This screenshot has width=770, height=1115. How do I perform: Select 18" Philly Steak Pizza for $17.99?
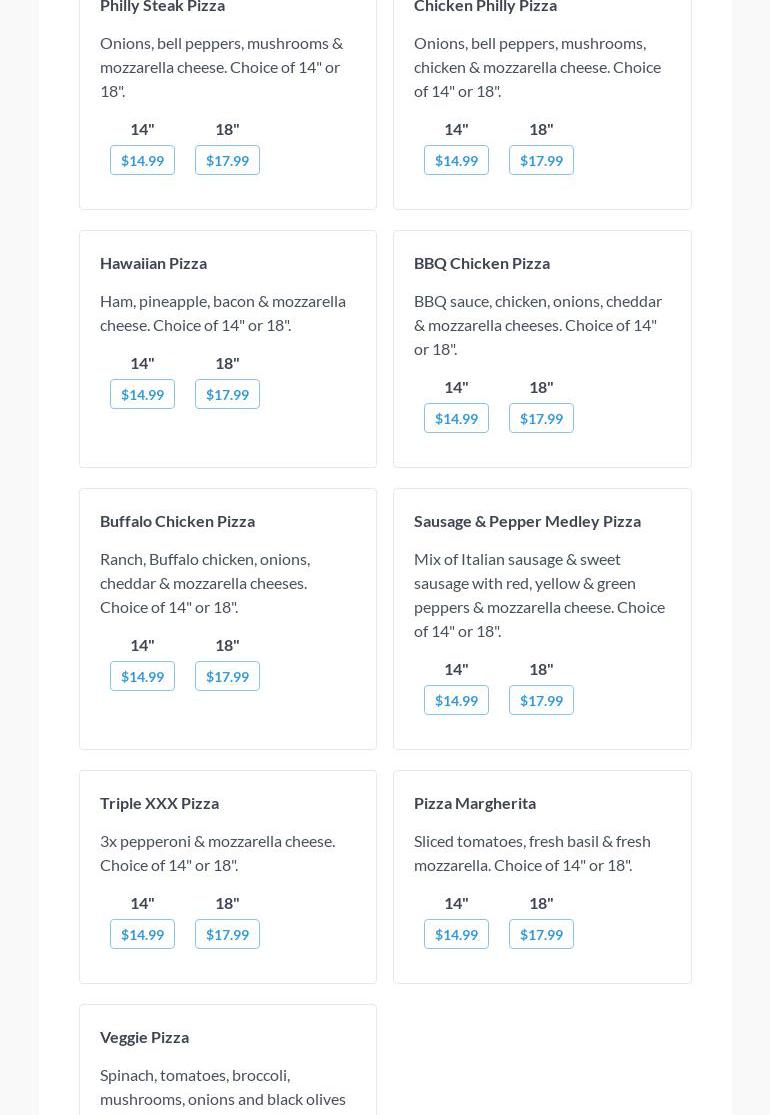227,160
